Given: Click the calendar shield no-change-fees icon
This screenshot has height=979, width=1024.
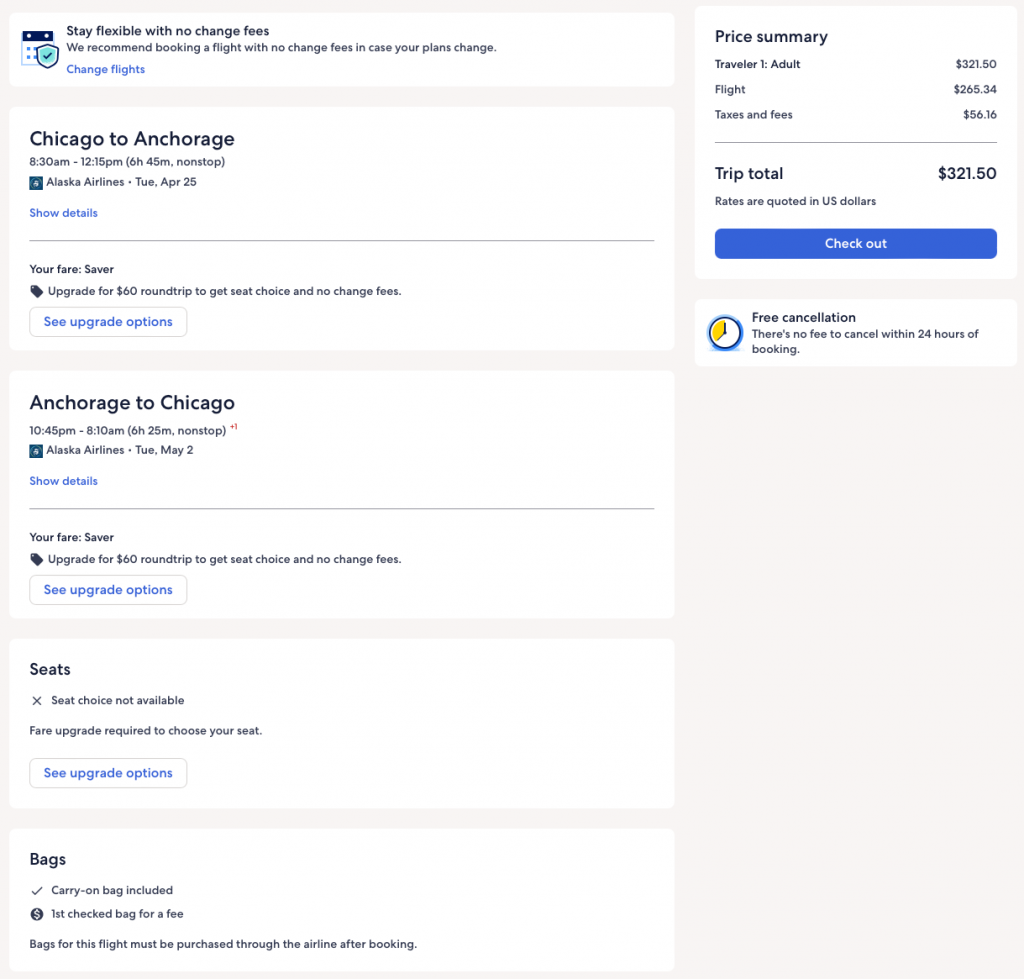Looking at the screenshot, I should pos(40,48).
